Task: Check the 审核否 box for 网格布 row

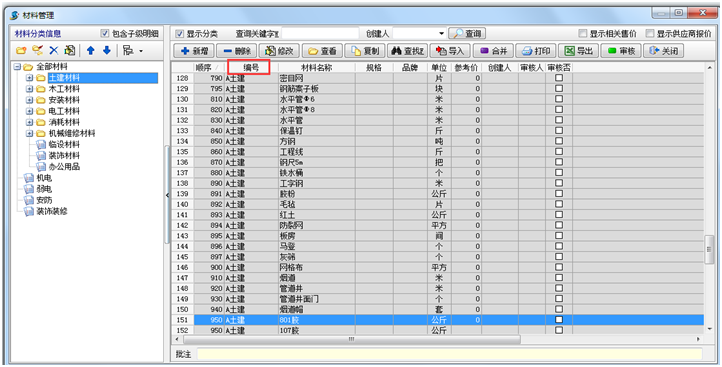Action: [x=559, y=267]
